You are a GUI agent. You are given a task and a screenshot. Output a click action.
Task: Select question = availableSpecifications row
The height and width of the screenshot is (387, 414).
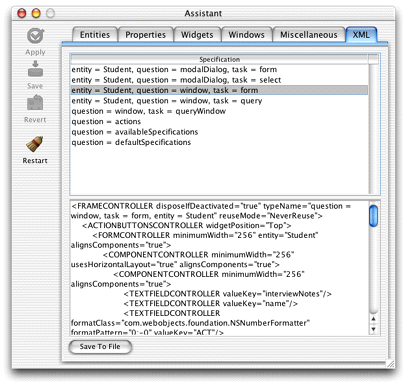tap(219, 132)
